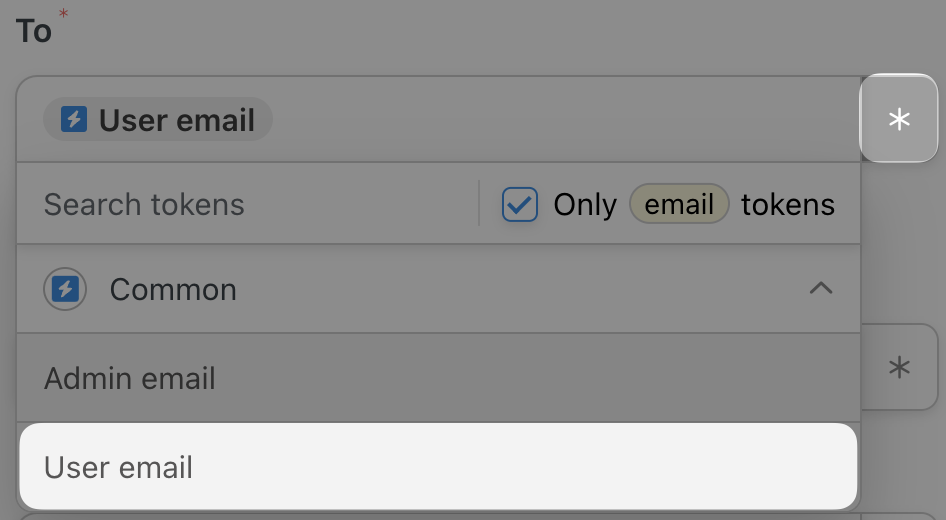Click the circled lightning icon beside Common

tap(65, 289)
